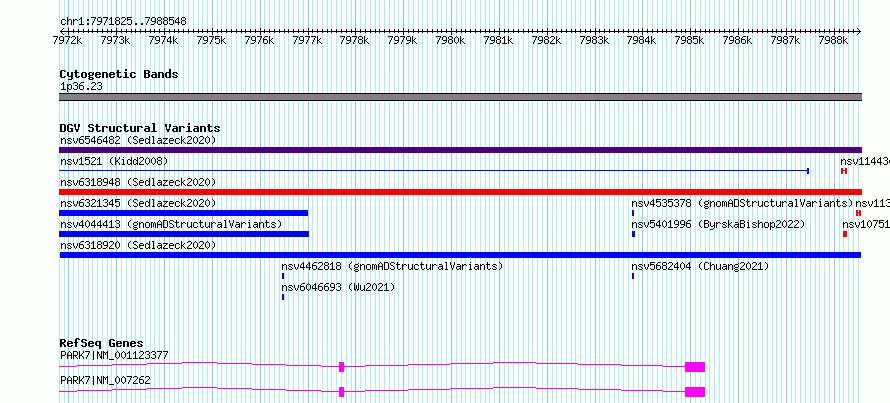Image resolution: width=890 pixels, height=403 pixels.
Task: Select the 7974k ruler label
Action: click(163, 40)
